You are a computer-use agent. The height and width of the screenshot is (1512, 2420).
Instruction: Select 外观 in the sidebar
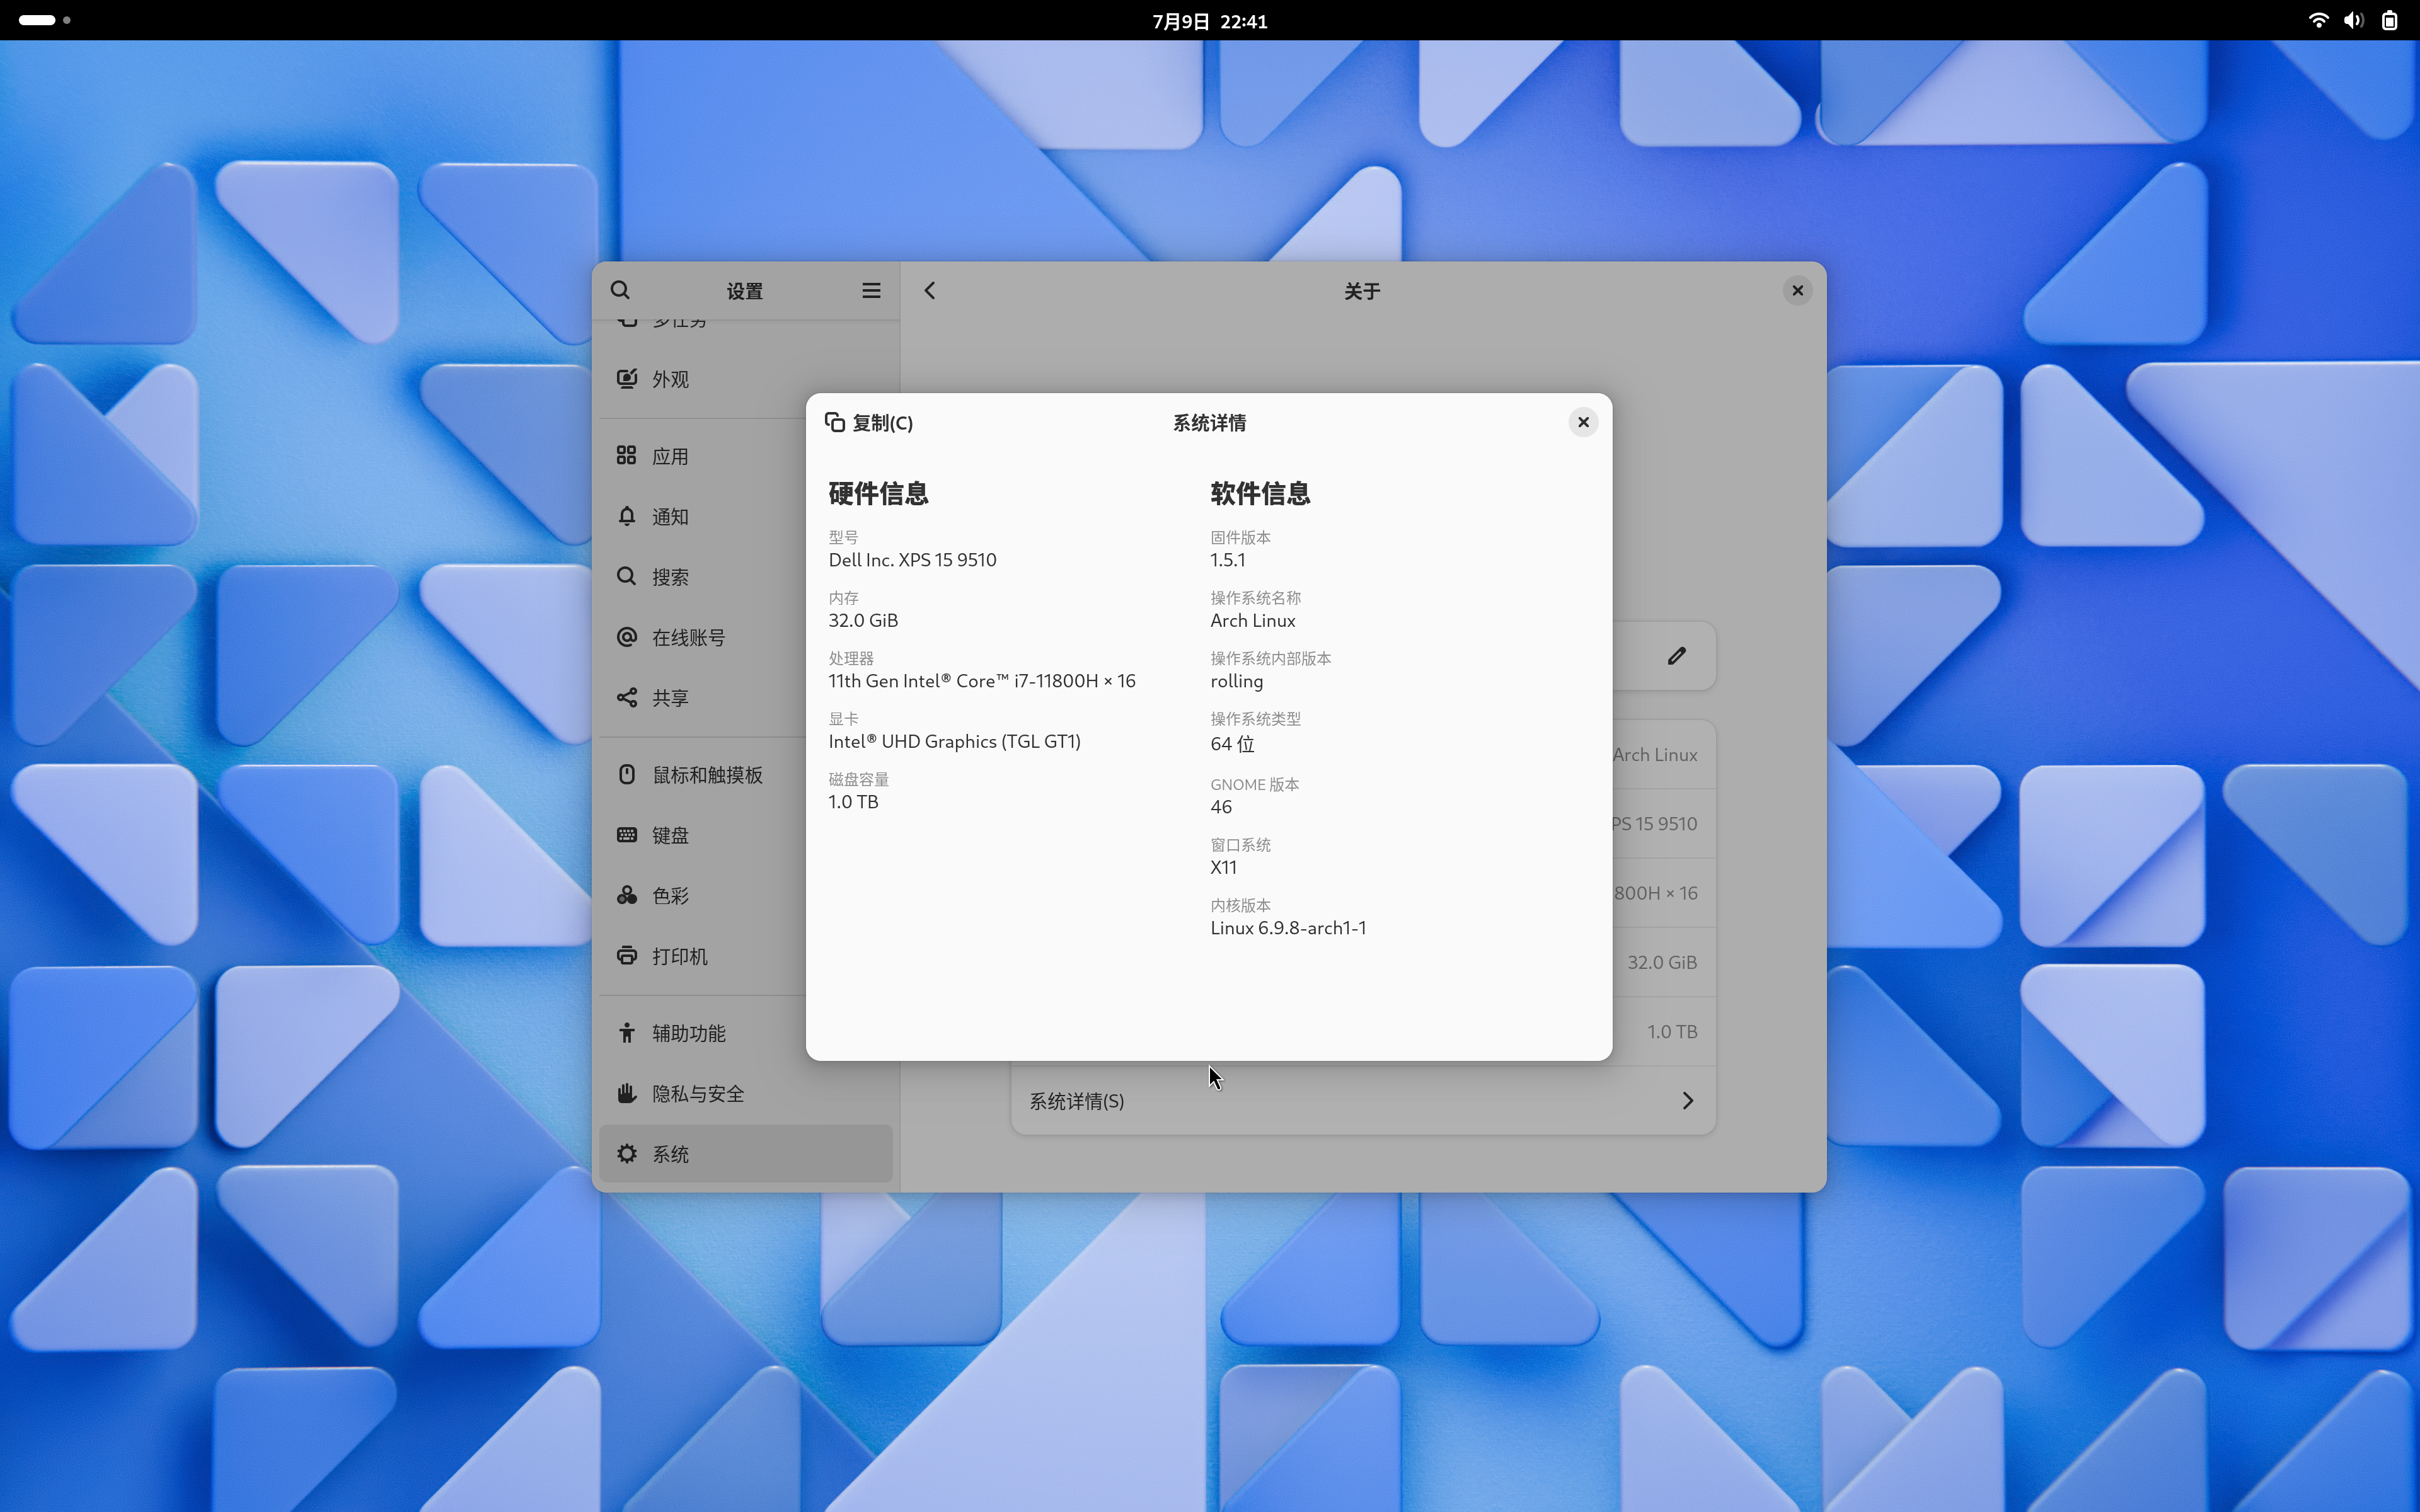click(x=746, y=379)
